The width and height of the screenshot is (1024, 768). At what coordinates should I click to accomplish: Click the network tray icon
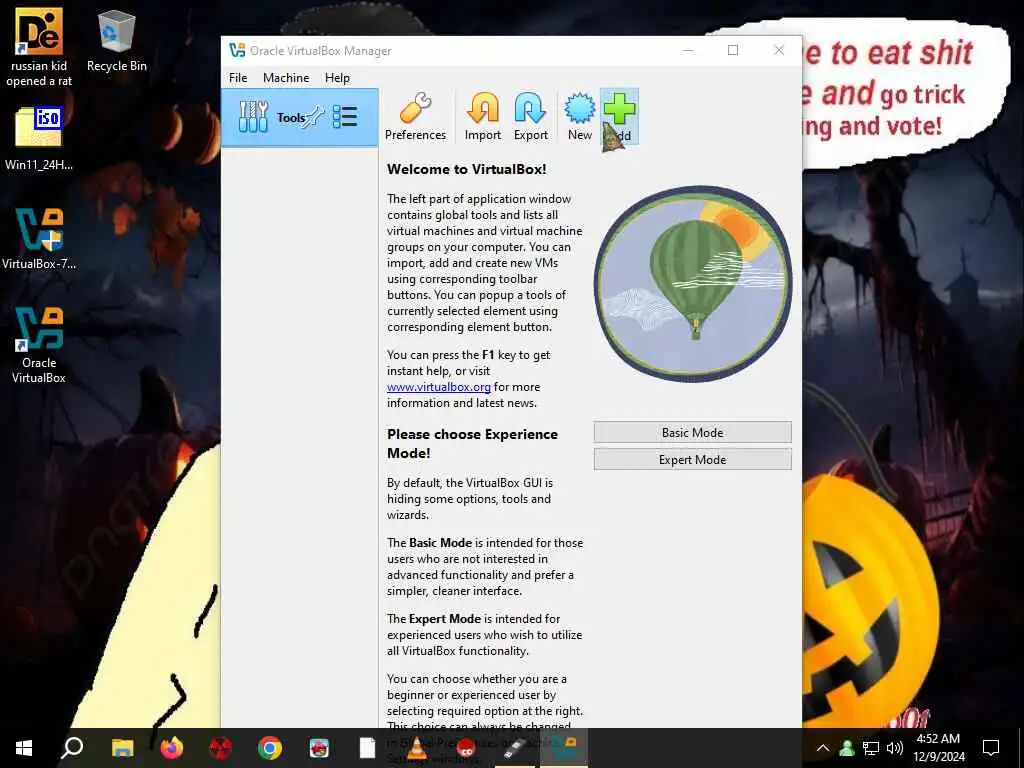(x=871, y=748)
